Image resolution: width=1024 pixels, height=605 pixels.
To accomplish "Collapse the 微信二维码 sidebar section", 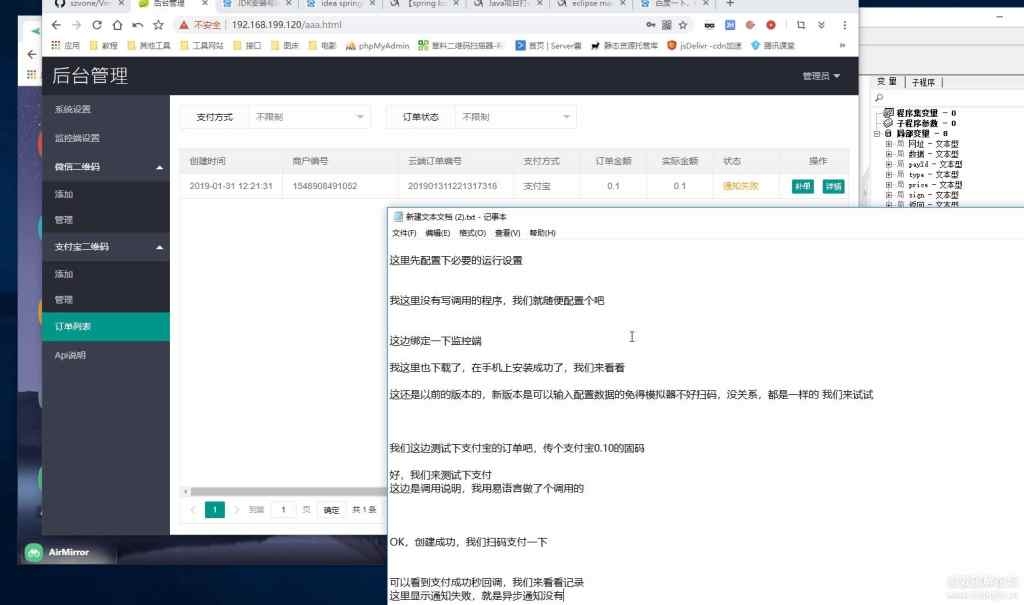I will coord(160,167).
